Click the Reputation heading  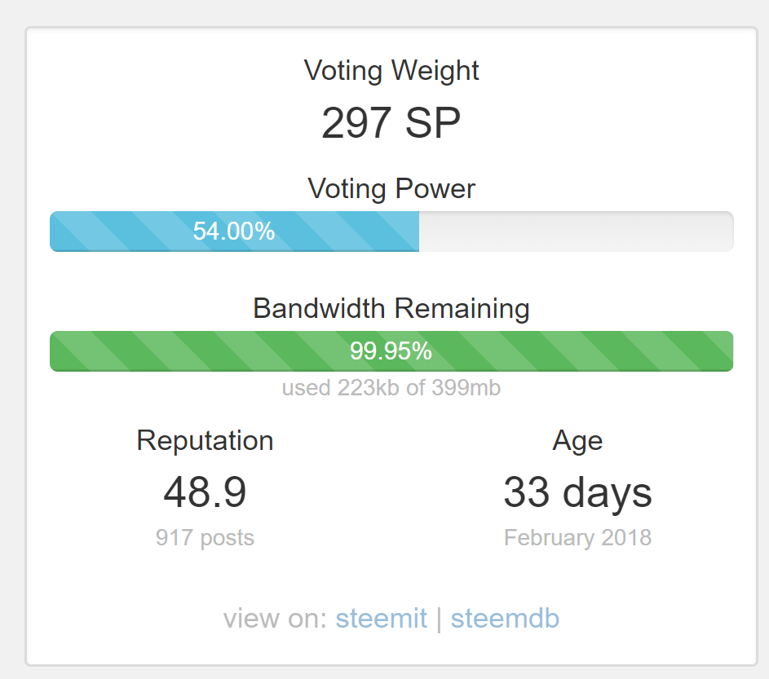205,440
